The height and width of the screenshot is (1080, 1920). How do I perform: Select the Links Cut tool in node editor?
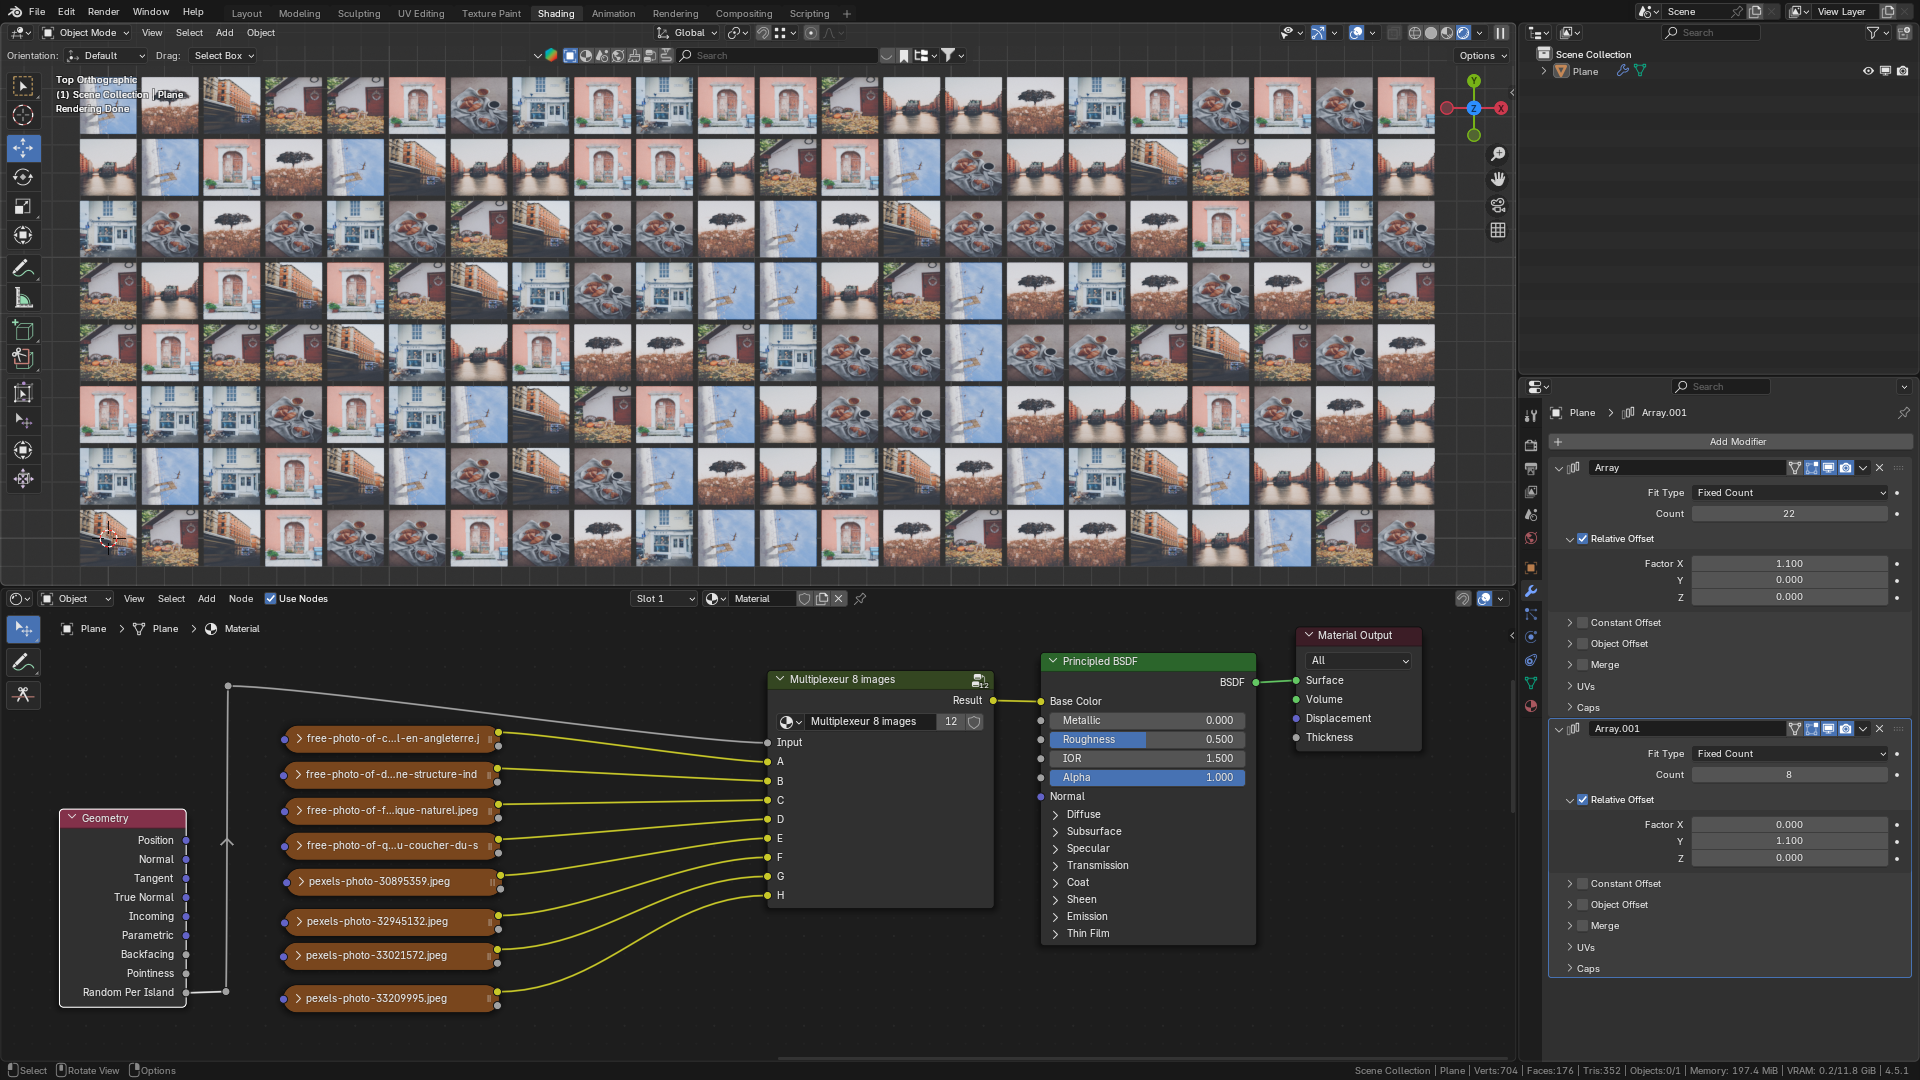pos(23,695)
